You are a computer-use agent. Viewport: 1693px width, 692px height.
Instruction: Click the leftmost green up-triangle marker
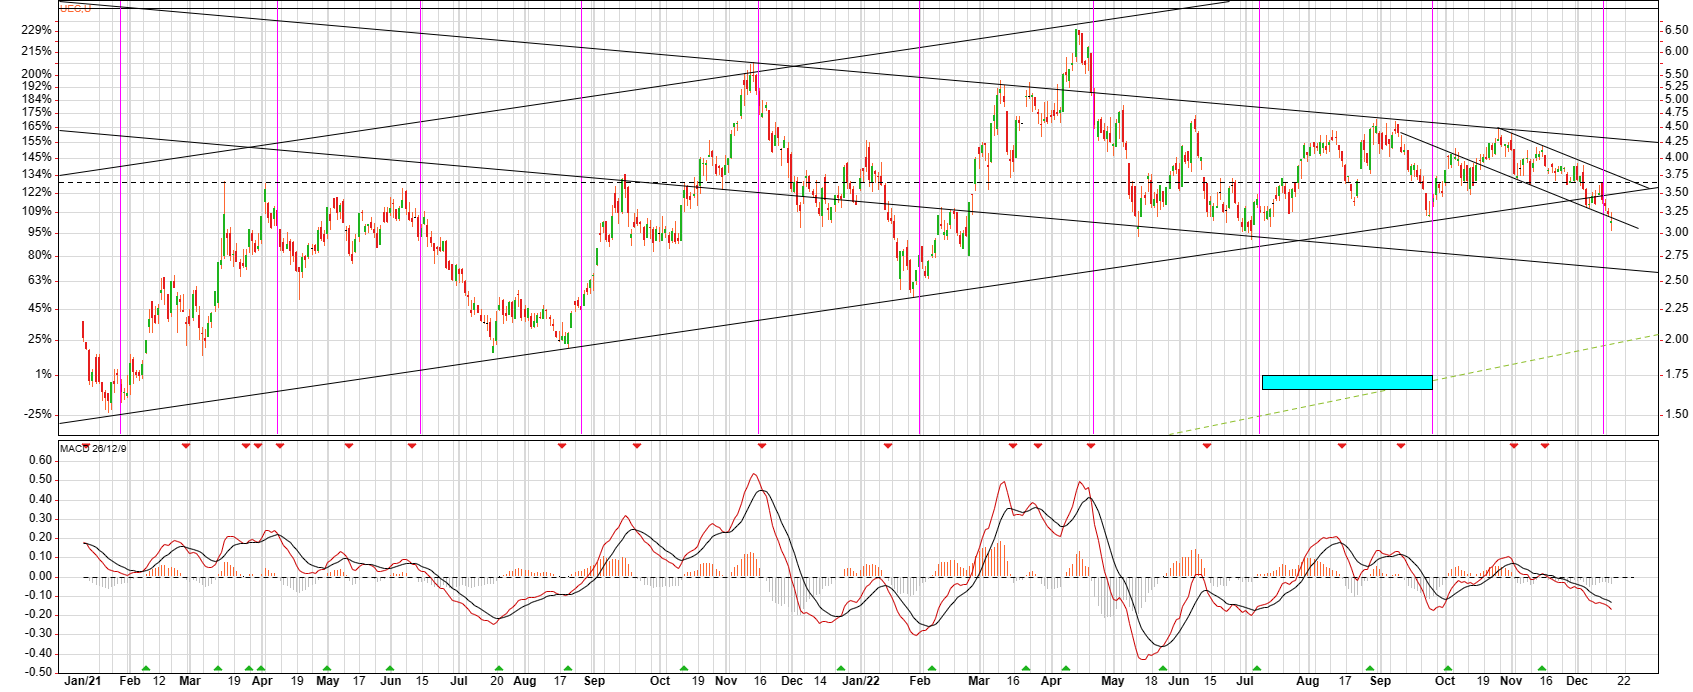pos(145,668)
